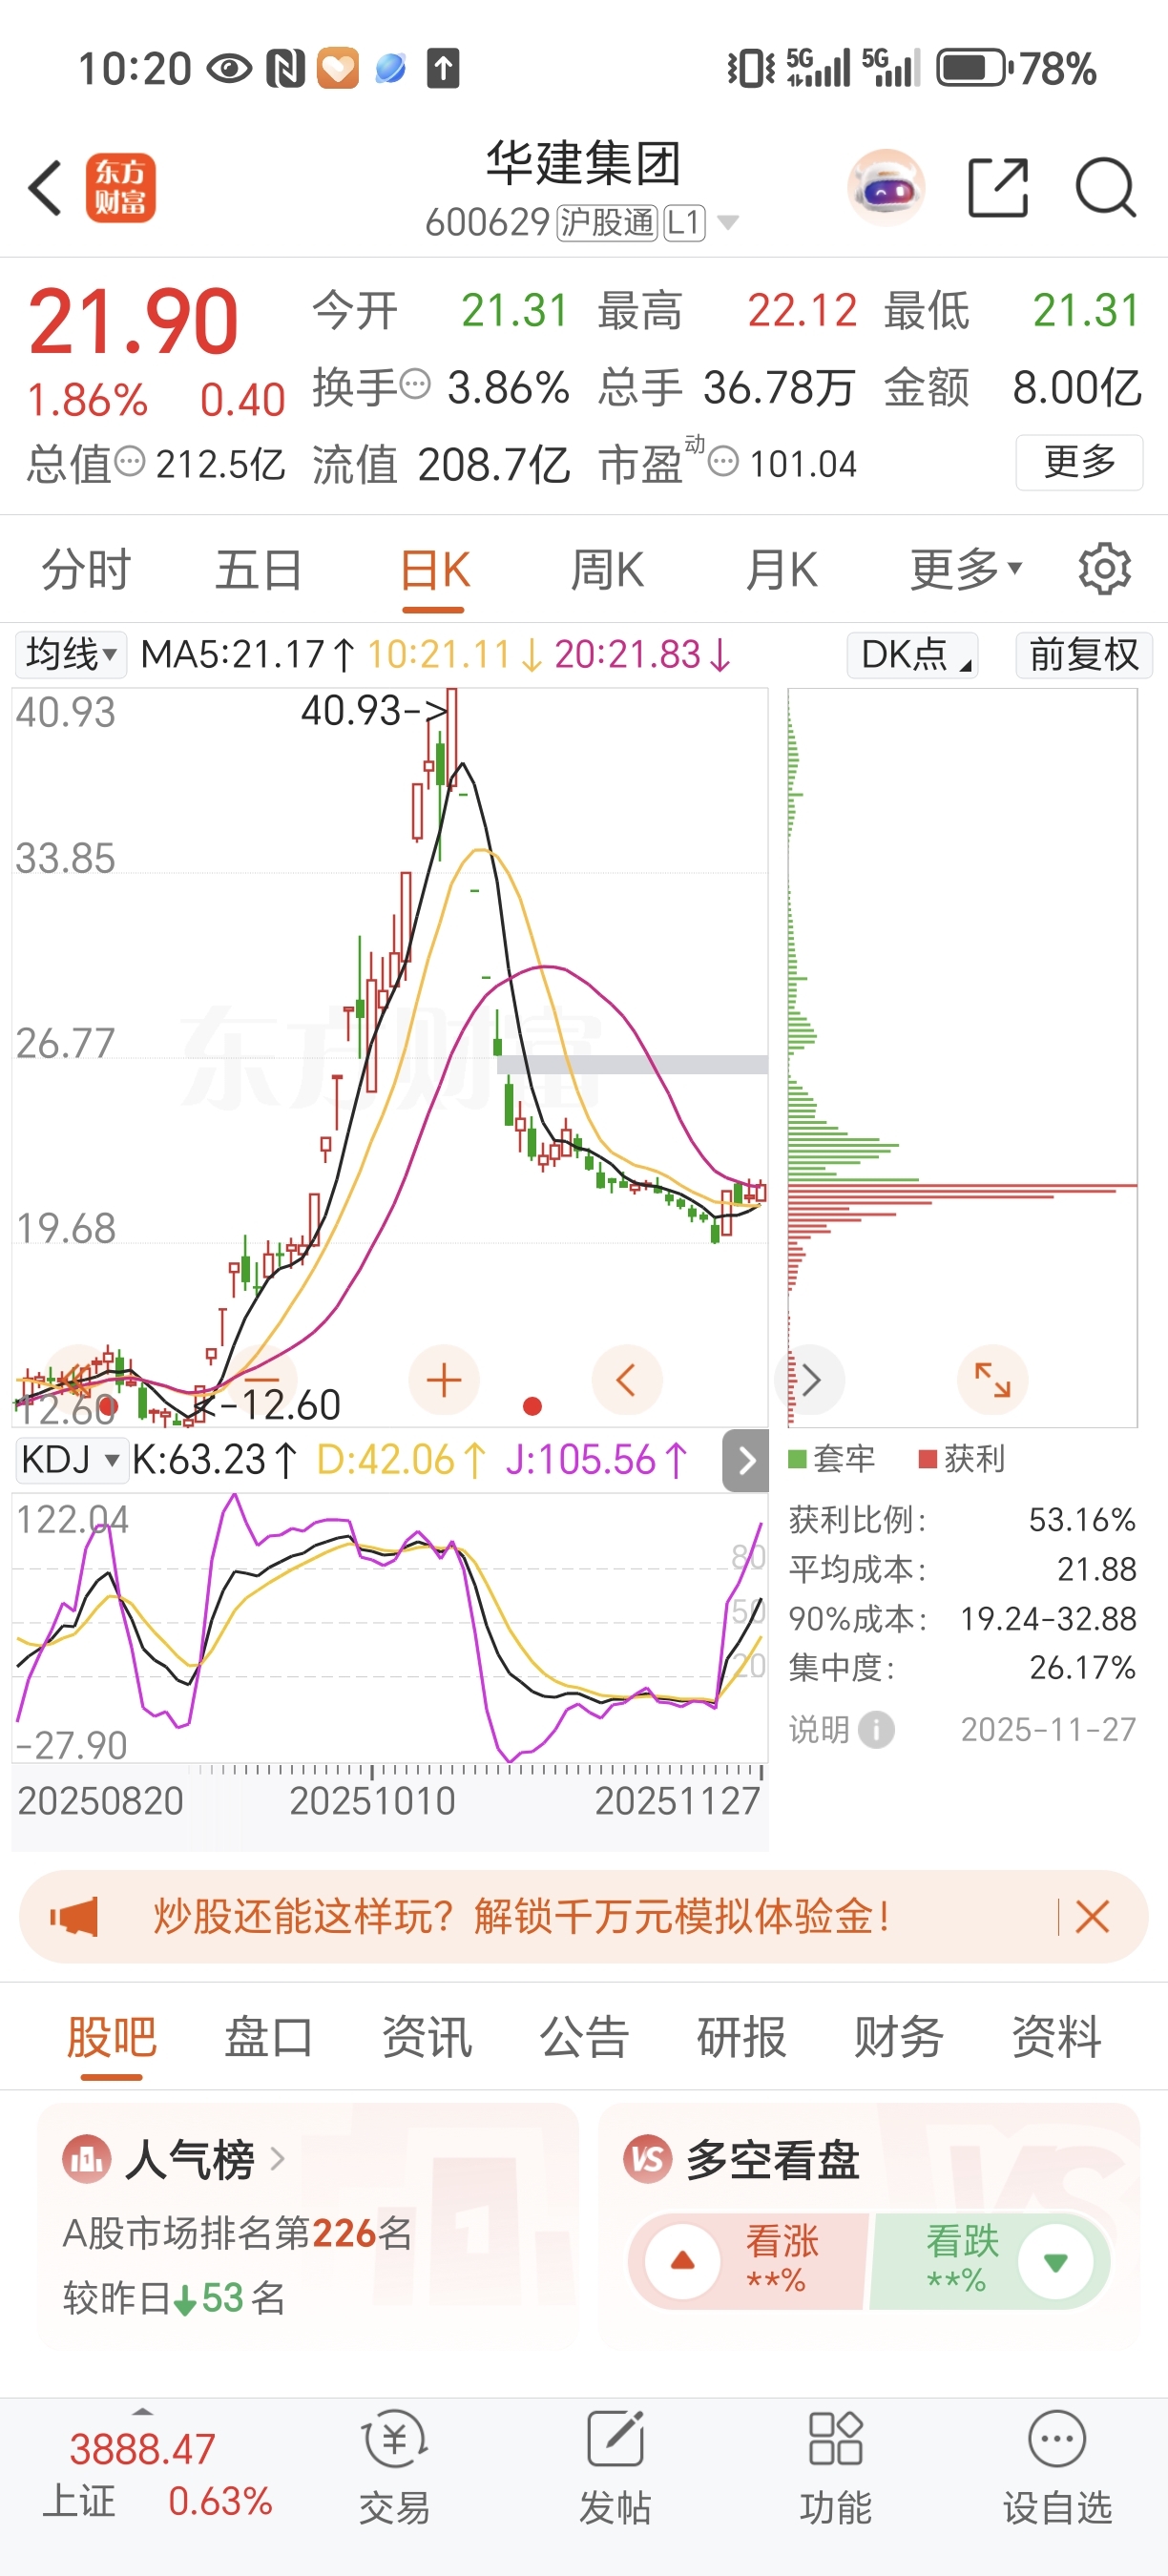Open the 均线 indicator dropdown
Image resolution: width=1168 pixels, height=2576 pixels.
(71, 654)
